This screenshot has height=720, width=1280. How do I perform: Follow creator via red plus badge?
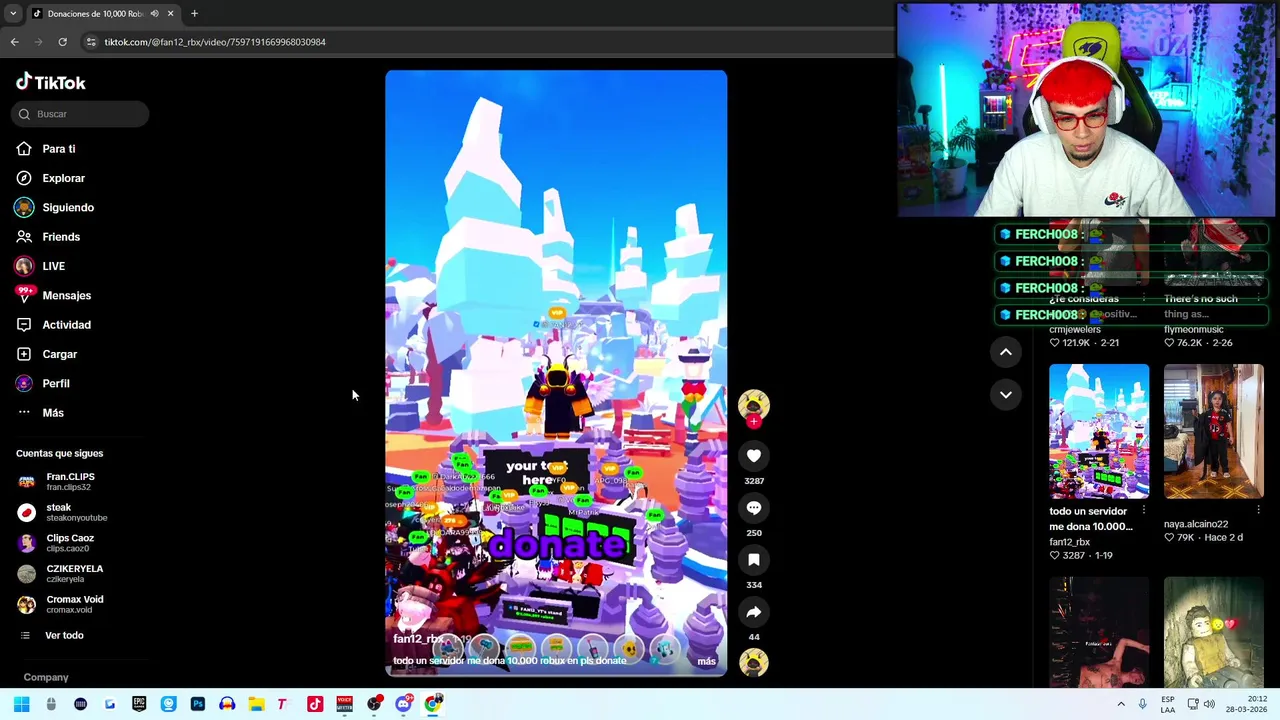pos(754,422)
